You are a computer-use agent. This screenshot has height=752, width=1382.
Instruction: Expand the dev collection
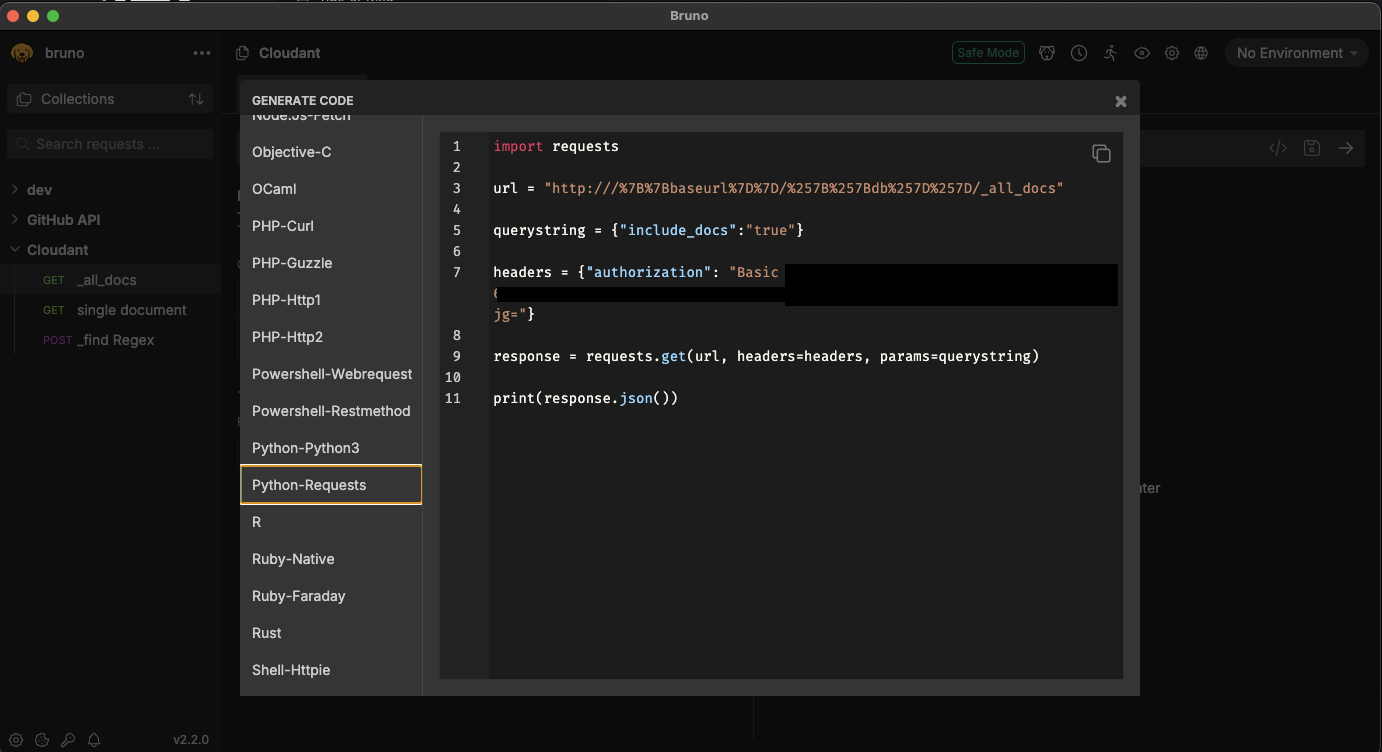(x=40, y=190)
